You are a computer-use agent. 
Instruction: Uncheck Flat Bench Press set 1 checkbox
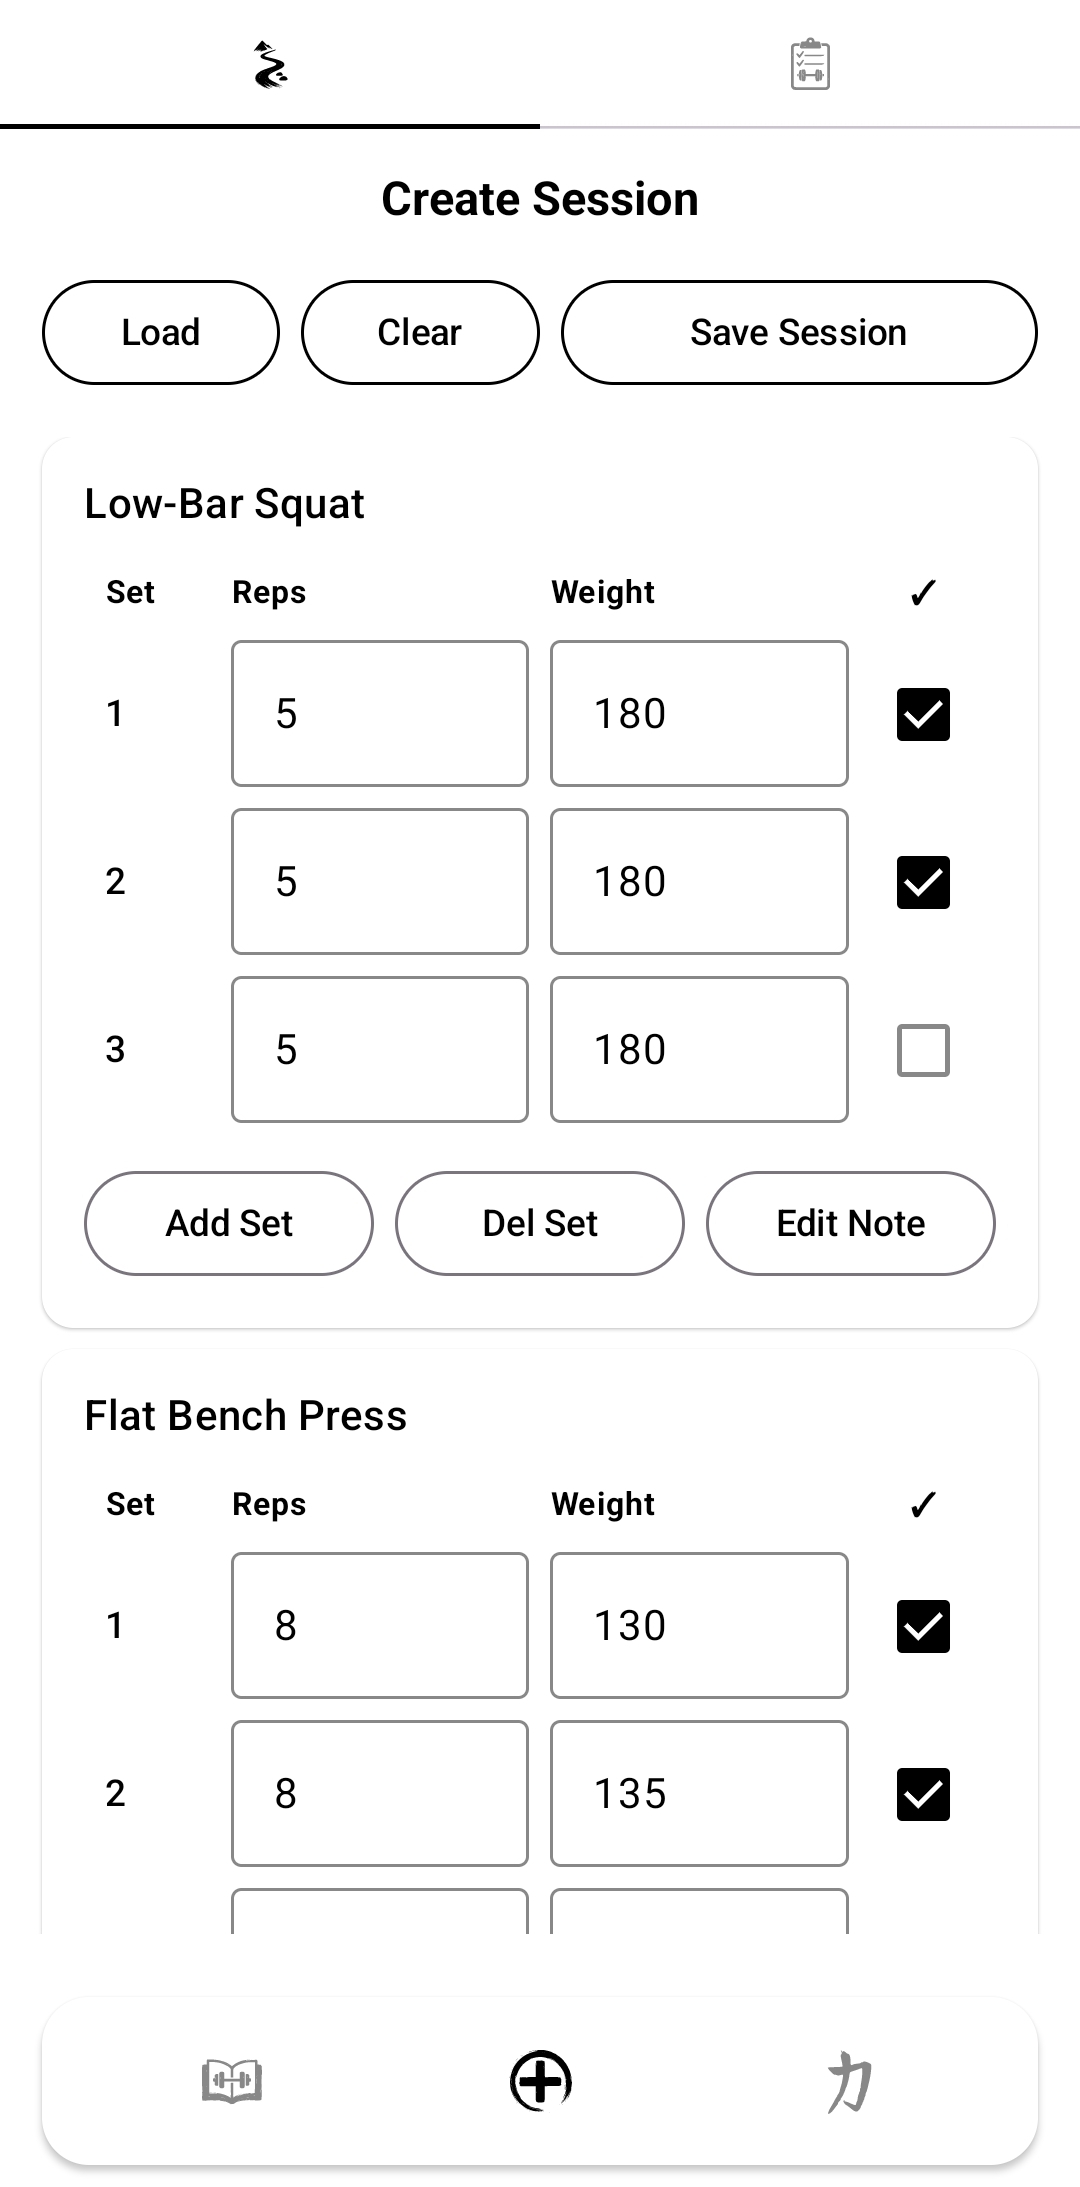tap(923, 1626)
